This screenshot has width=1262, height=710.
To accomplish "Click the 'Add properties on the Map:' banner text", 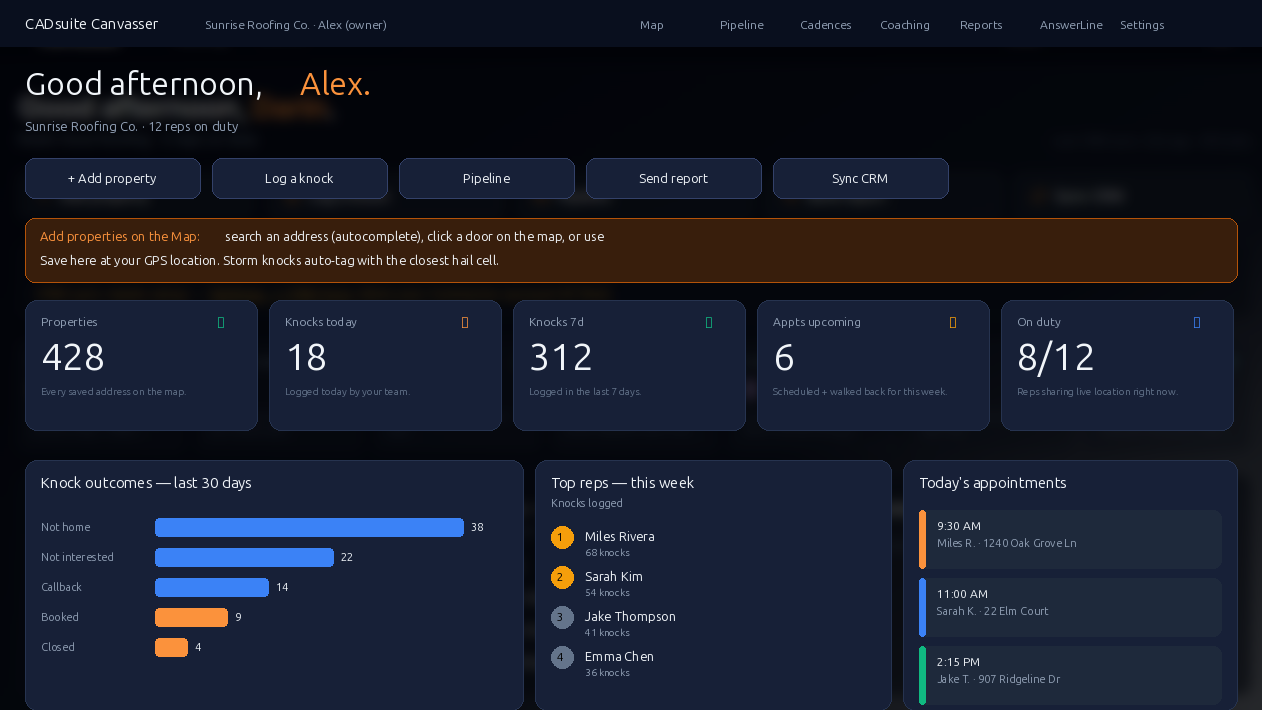I will pos(120,237).
